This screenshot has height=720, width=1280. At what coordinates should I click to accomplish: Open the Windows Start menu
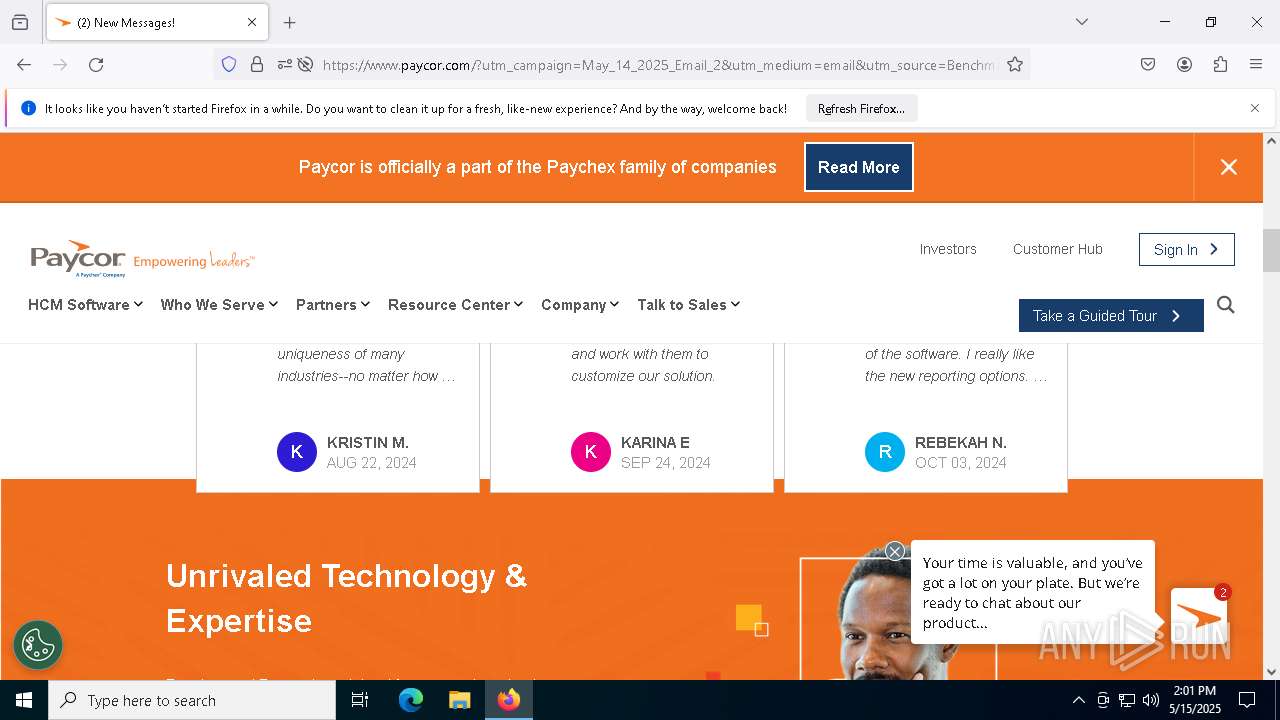coord(24,700)
